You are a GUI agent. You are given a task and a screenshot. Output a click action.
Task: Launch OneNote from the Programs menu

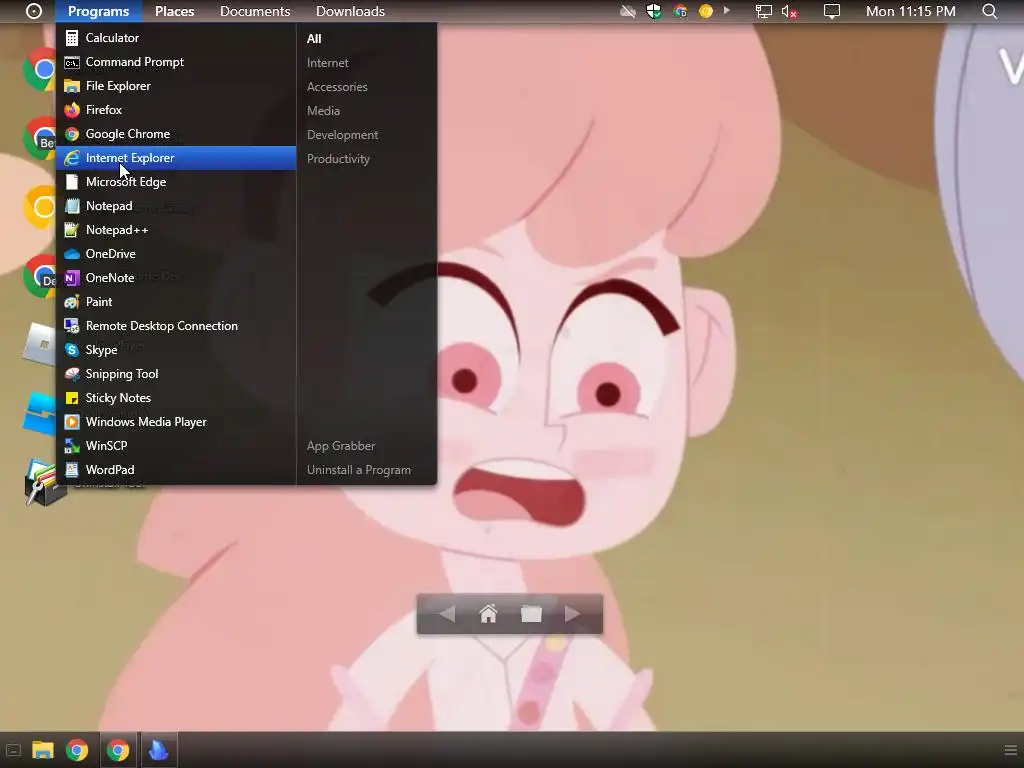176,278
